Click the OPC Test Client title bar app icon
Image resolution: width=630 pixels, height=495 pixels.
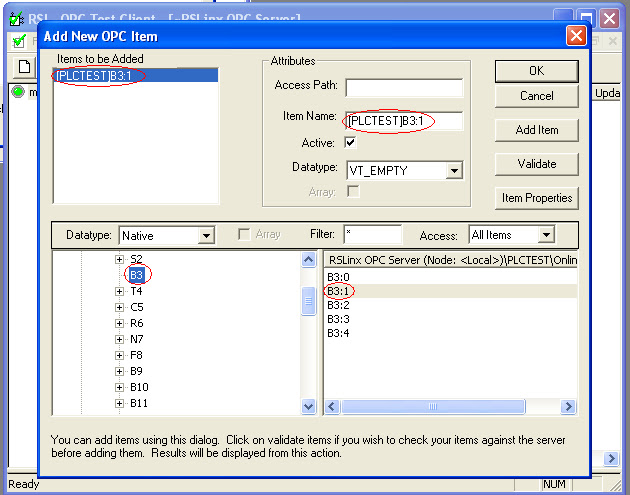click(16, 19)
